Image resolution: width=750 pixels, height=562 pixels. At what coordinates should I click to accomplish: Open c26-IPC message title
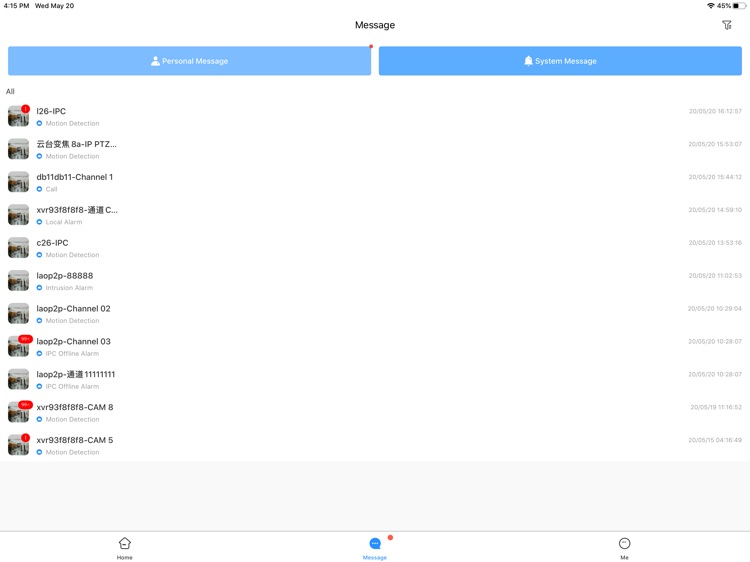click(x=53, y=242)
